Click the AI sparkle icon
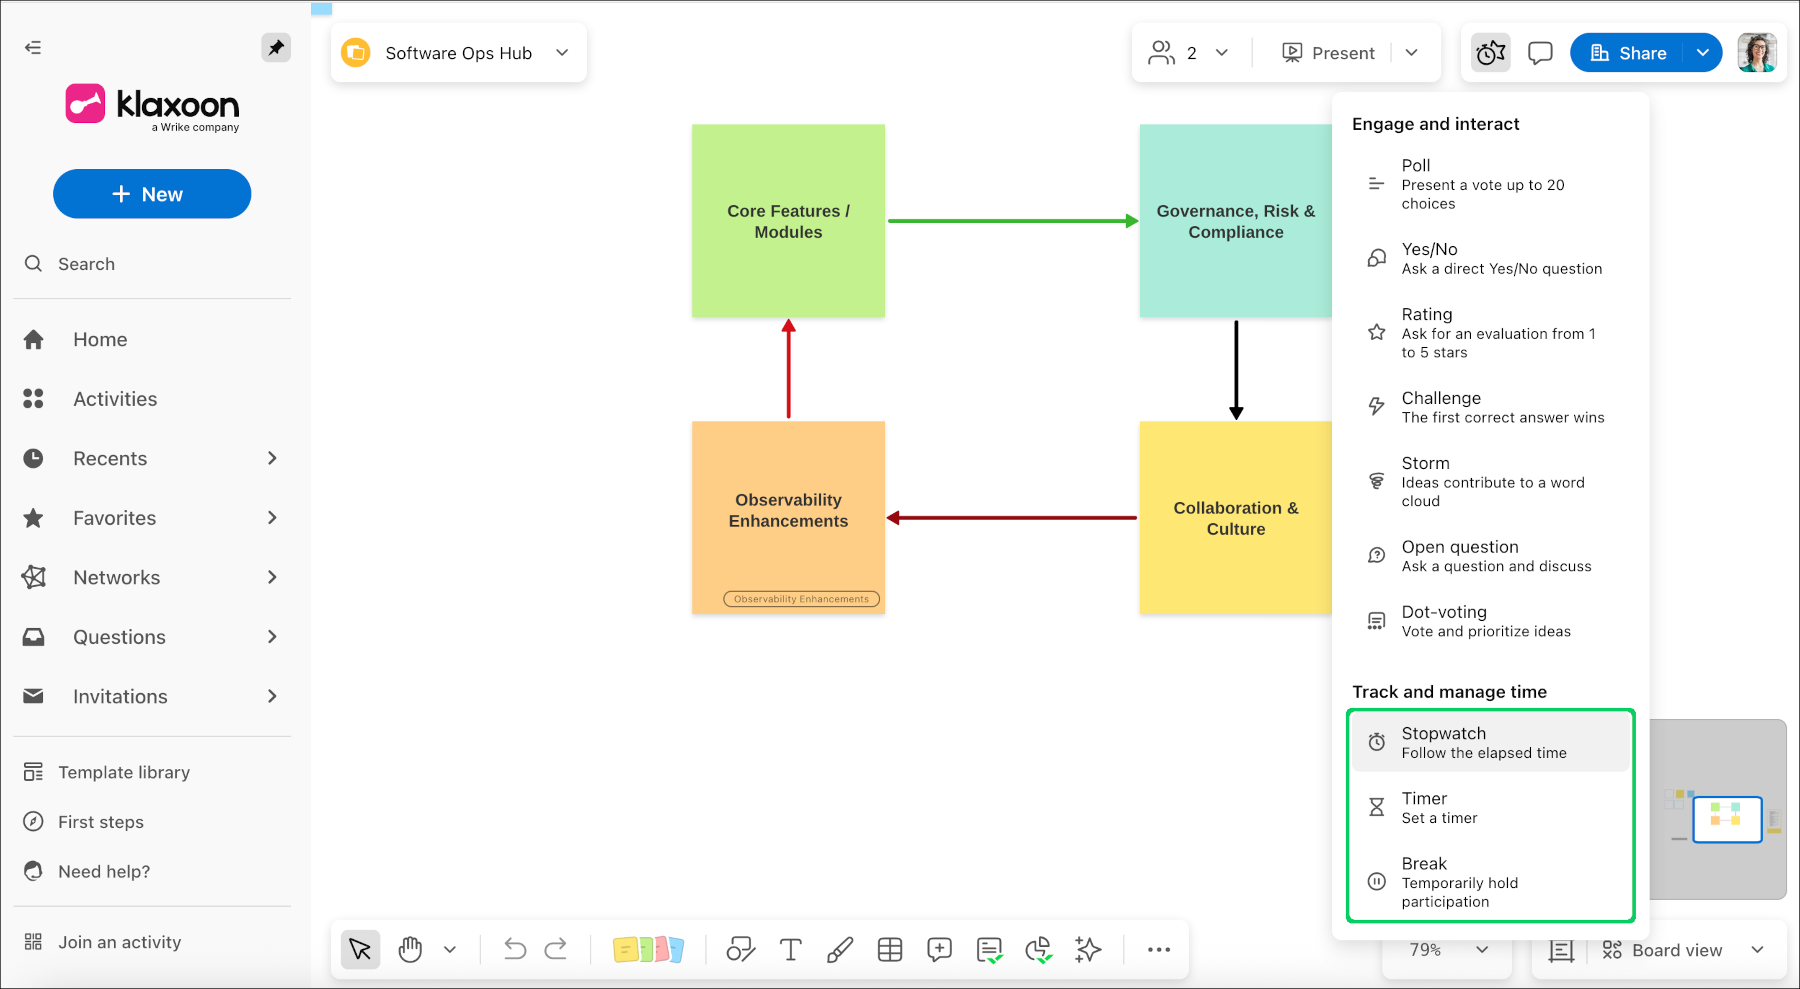The image size is (1800, 989). click(x=1088, y=950)
